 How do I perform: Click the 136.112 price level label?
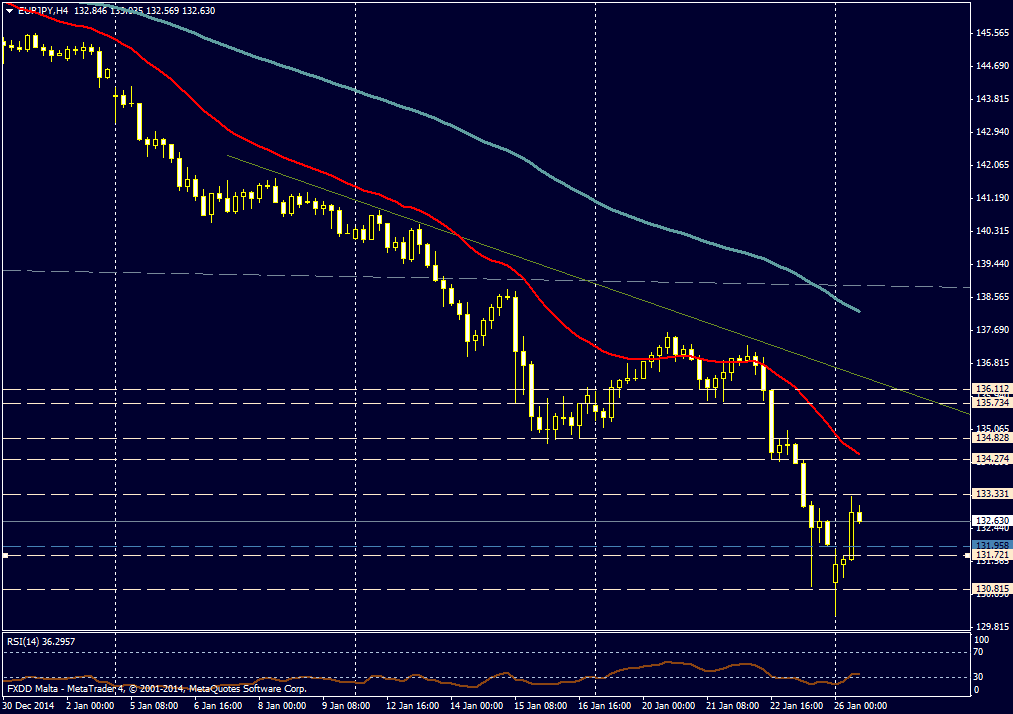pyautogui.click(x=989, y=389)
